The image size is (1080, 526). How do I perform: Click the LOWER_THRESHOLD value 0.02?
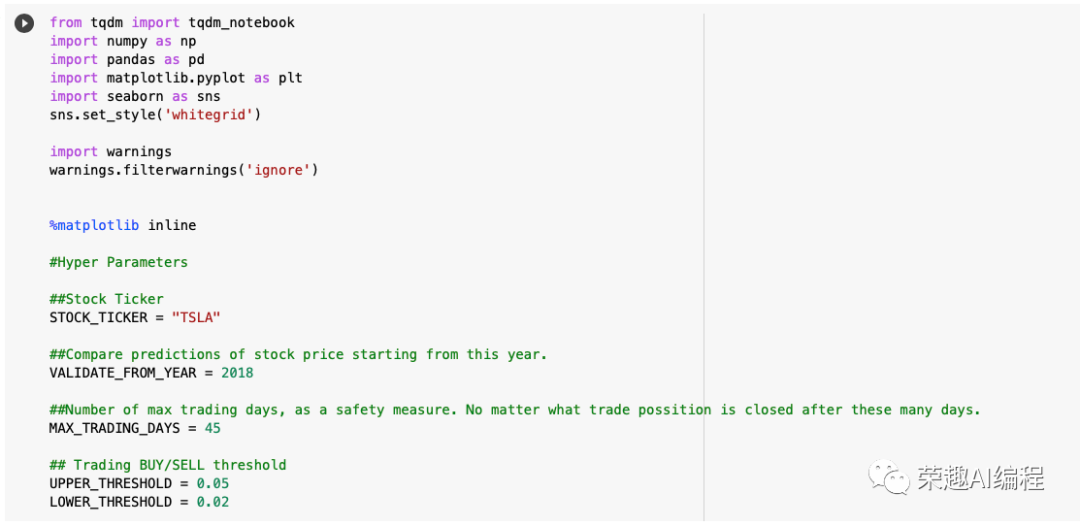tap(213, 502)
